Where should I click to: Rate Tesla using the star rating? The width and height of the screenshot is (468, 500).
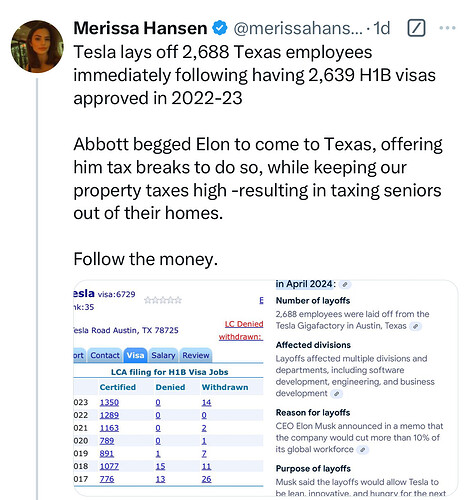click(x=163, y=300)
